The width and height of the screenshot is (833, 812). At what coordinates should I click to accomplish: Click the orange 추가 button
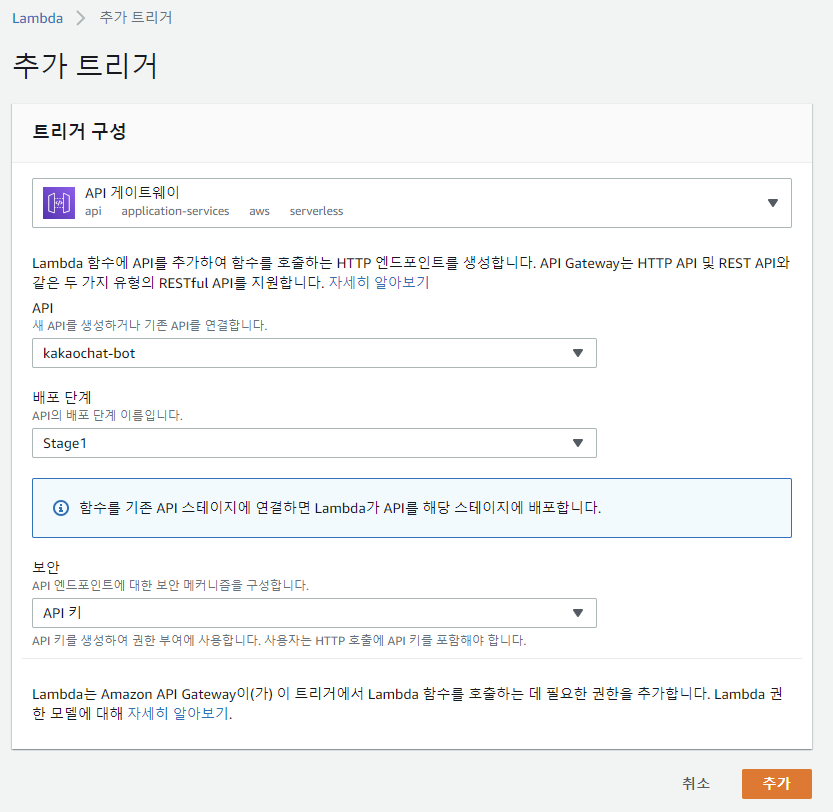point(777,783)
